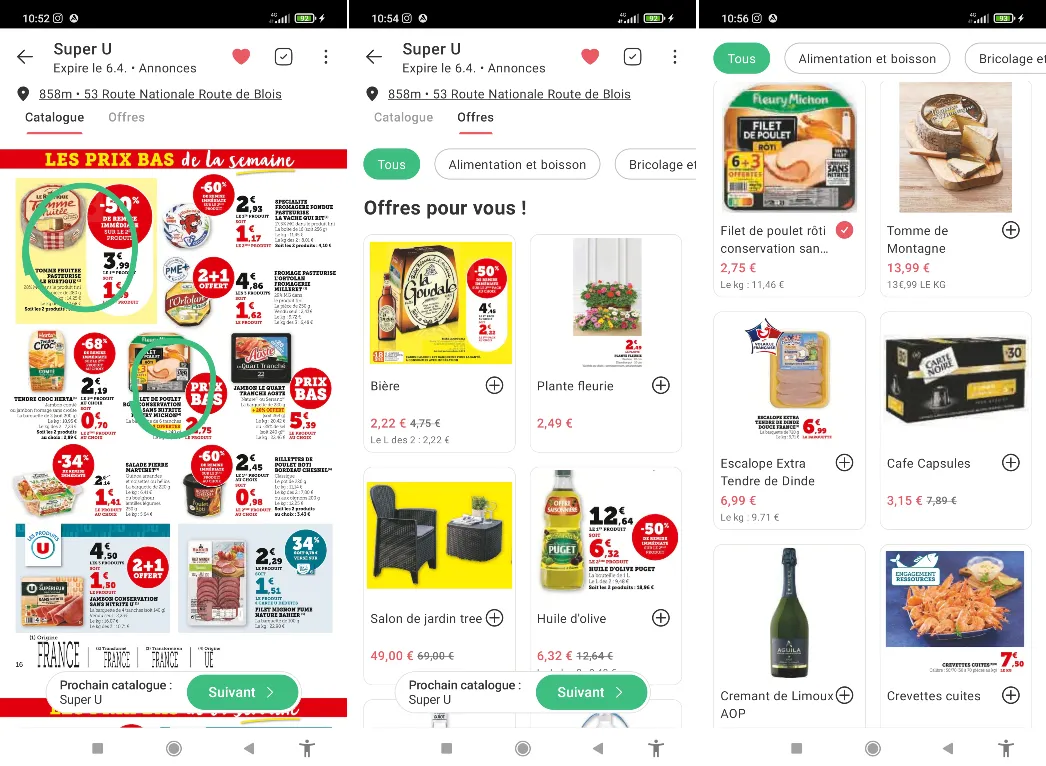Open three-dot overflow menu on Offres screen

pyautogui.click(x=674, y=57)
